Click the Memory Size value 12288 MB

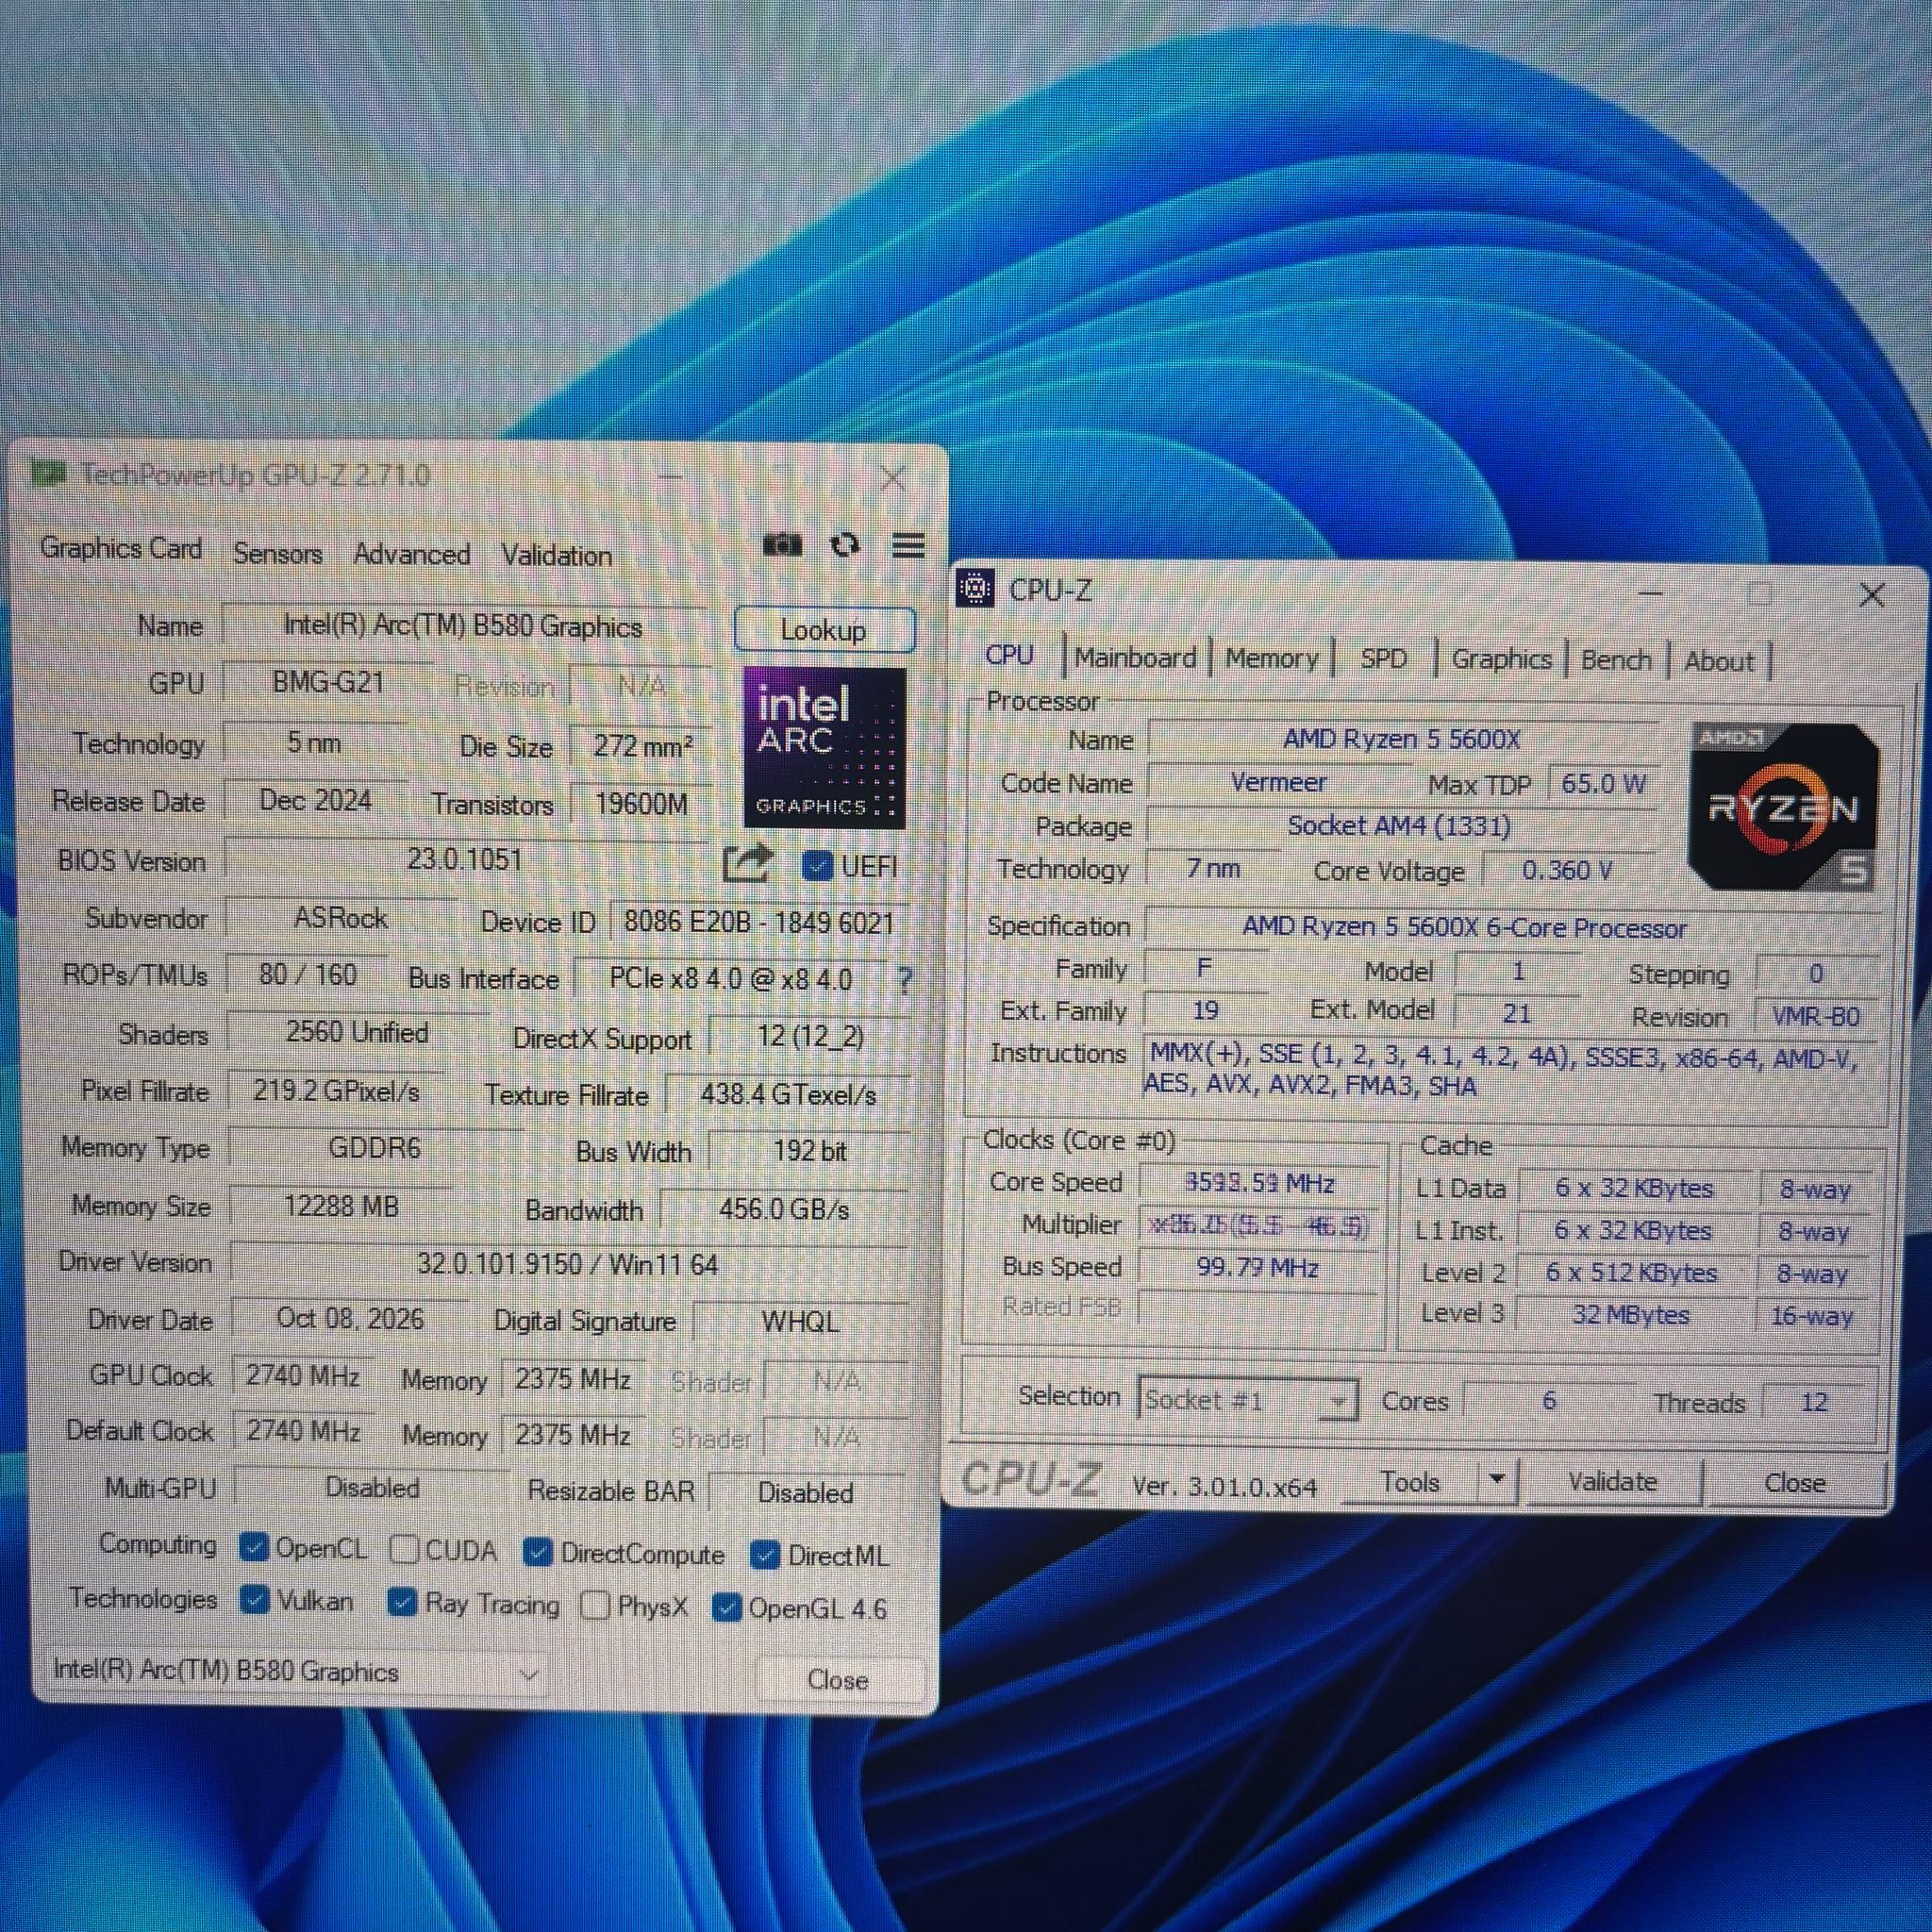click(341, 1205)
